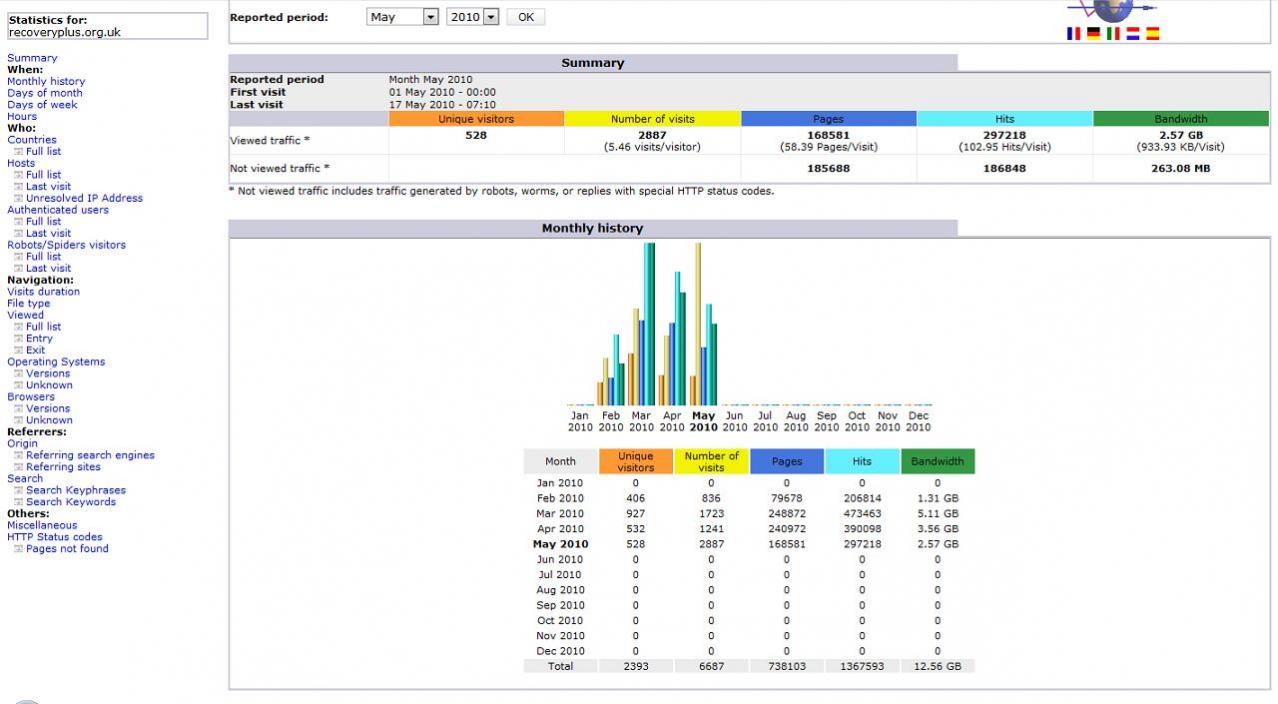This screenshot has height=704, width=1278.
Task: Navigate to Visits duration section
Action: (43, 292)
